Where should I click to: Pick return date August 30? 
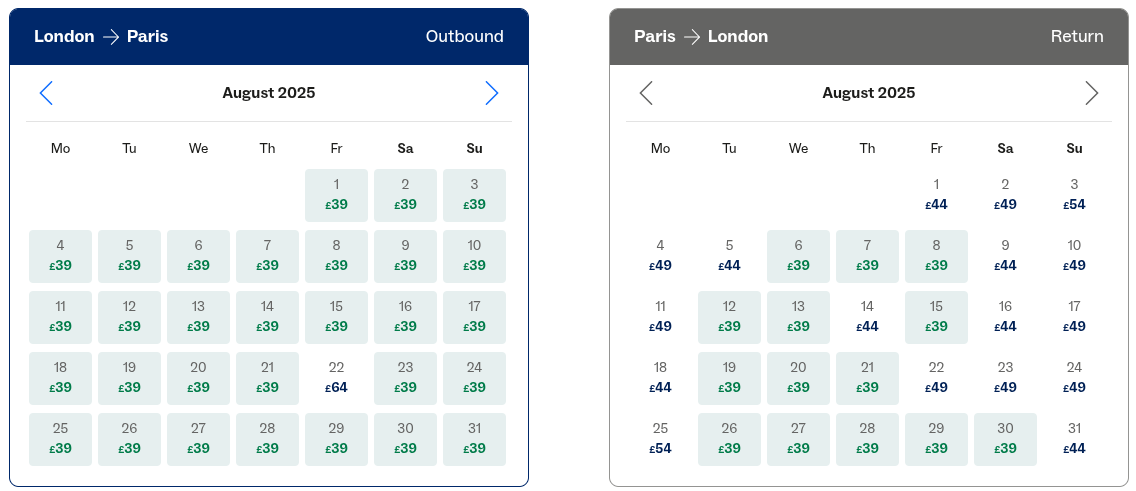(x=1005, y=439)
